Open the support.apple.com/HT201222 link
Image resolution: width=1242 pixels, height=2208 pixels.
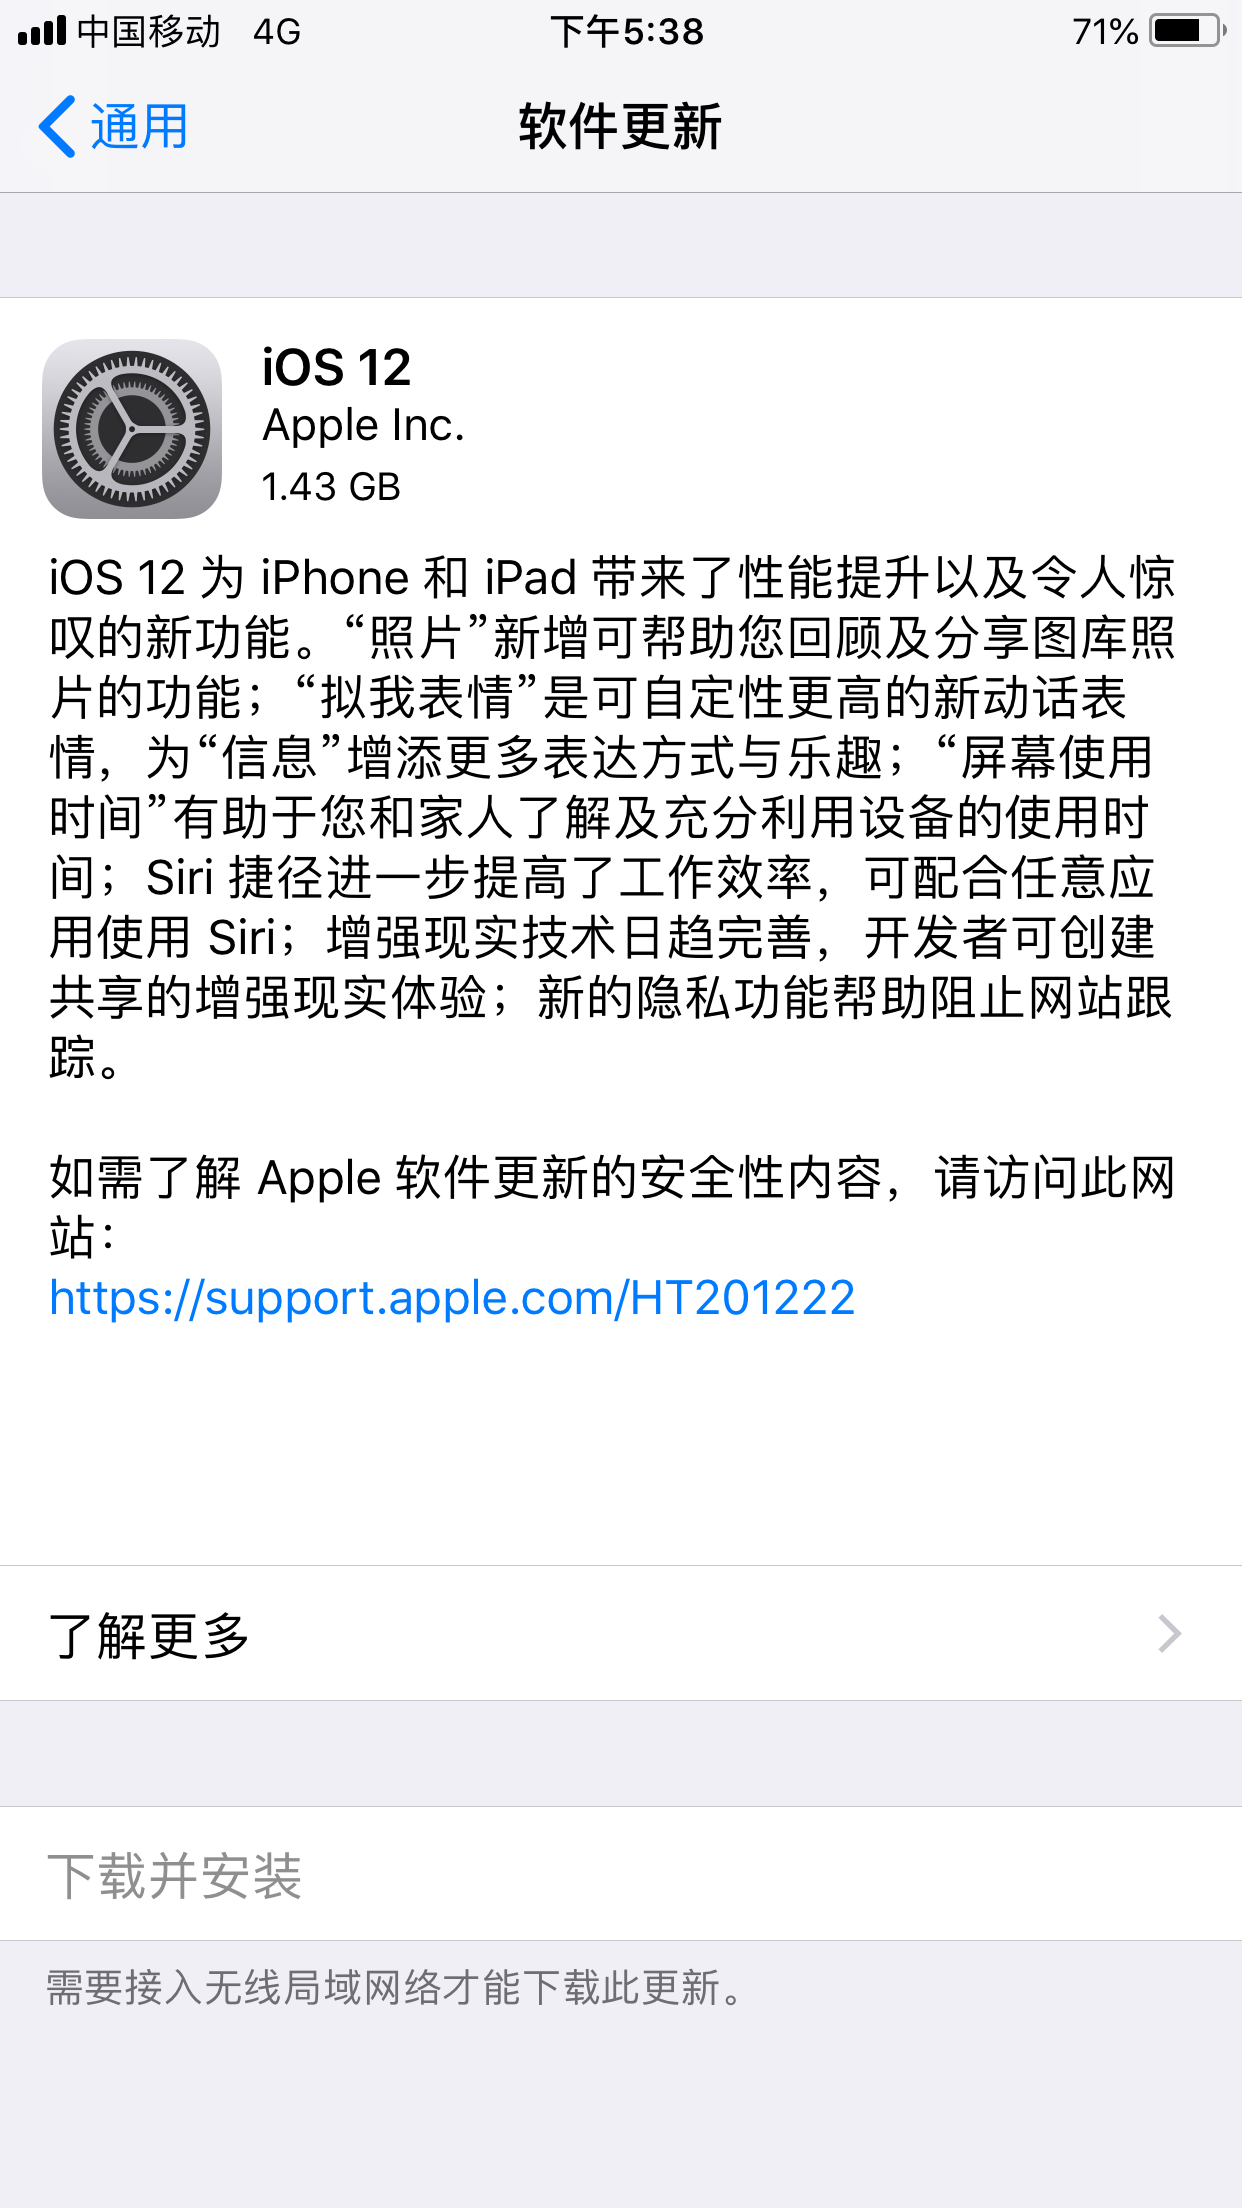coord(452,1298)
